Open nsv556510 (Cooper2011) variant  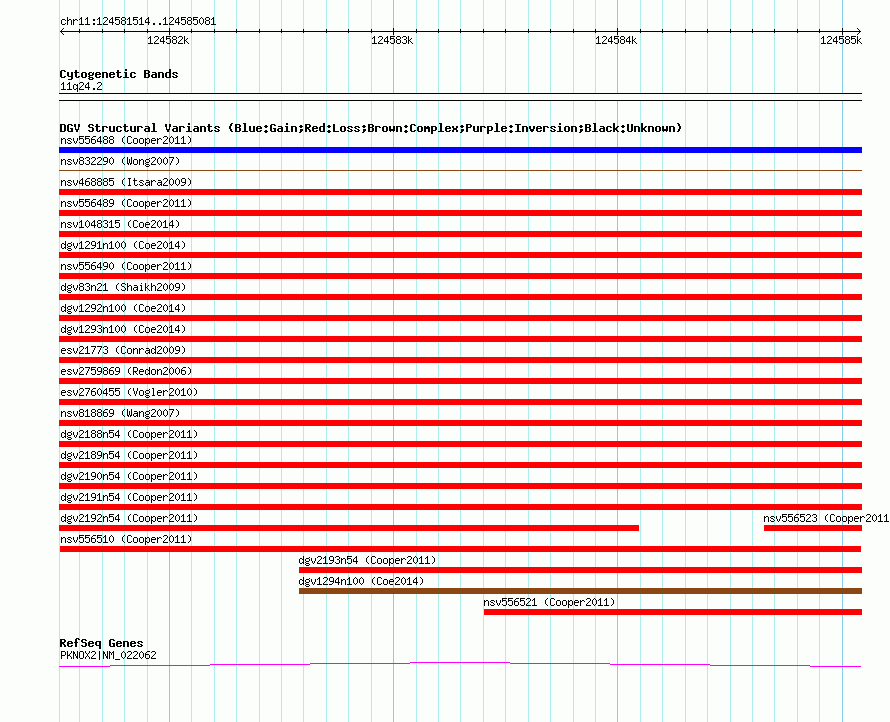(126, 539)
